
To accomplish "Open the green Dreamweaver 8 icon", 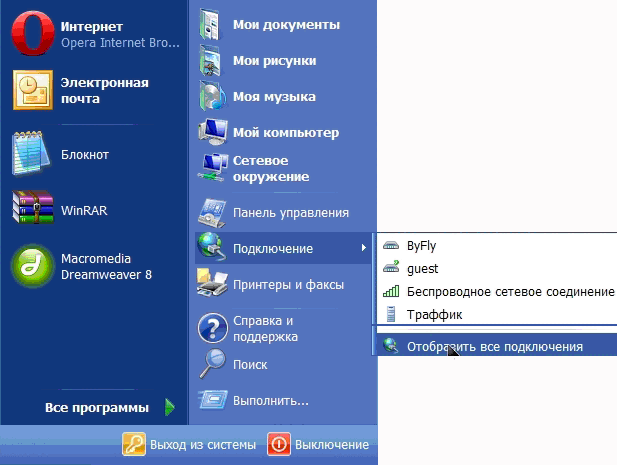I will 33,266.
